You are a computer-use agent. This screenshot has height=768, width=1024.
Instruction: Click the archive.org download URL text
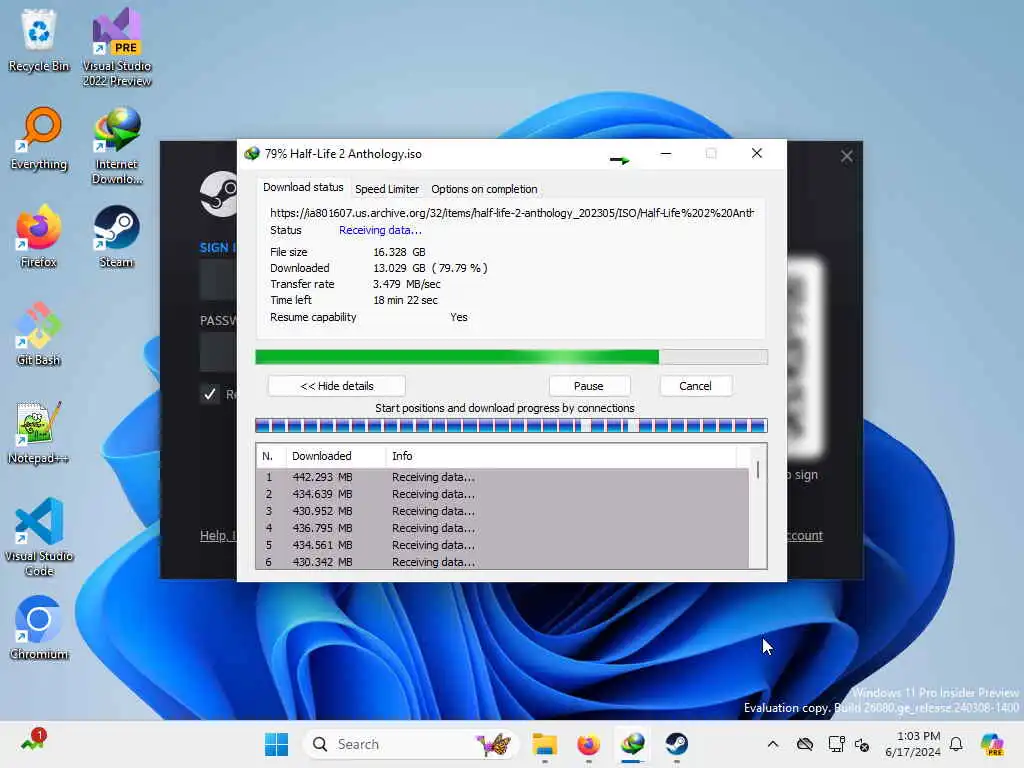[512, 213]
